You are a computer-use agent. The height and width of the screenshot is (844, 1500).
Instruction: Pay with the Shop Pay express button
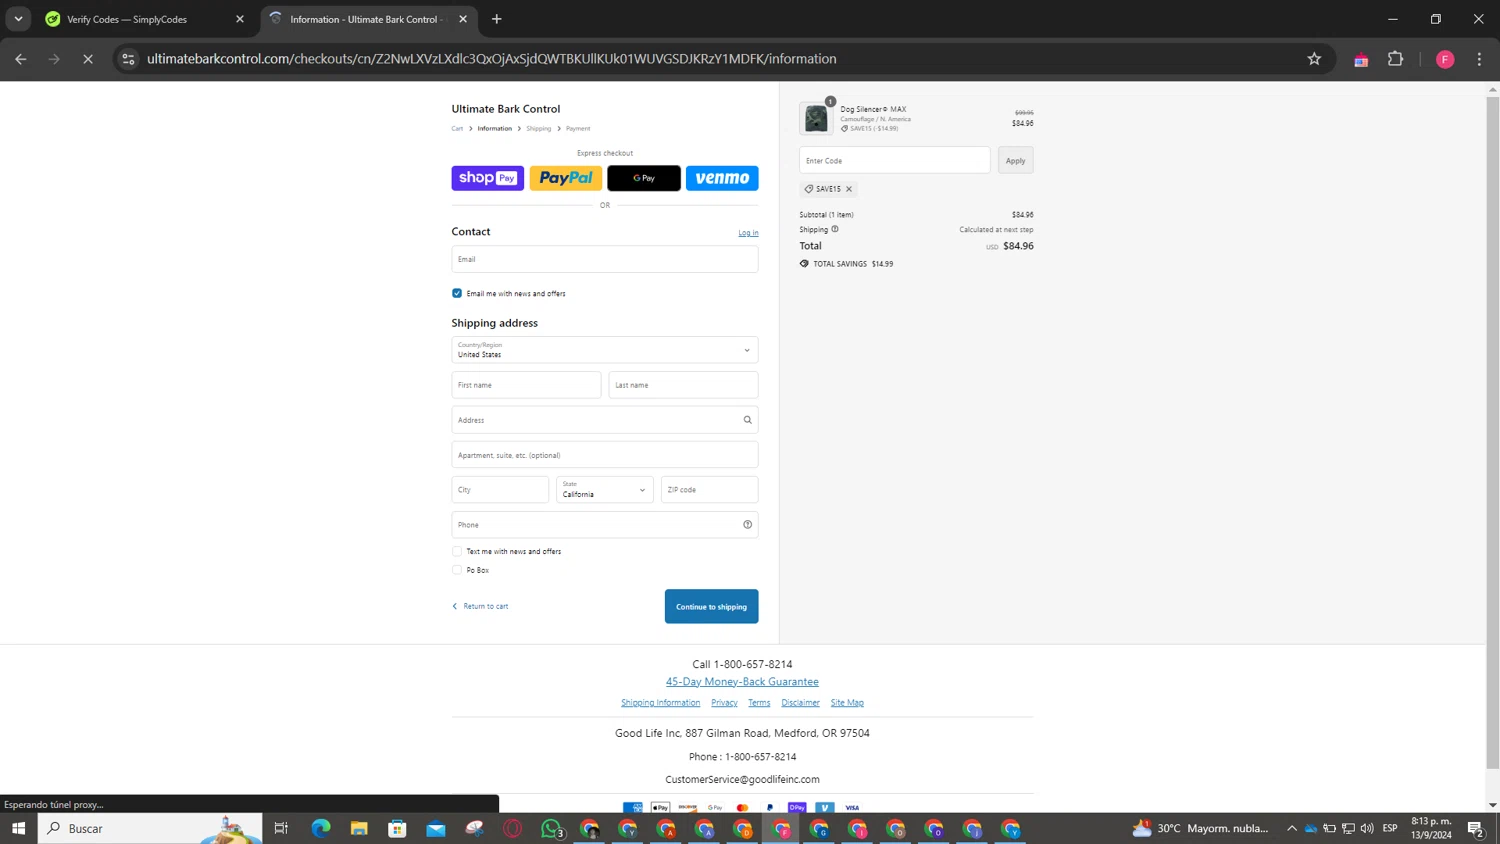tap(487, 178)
